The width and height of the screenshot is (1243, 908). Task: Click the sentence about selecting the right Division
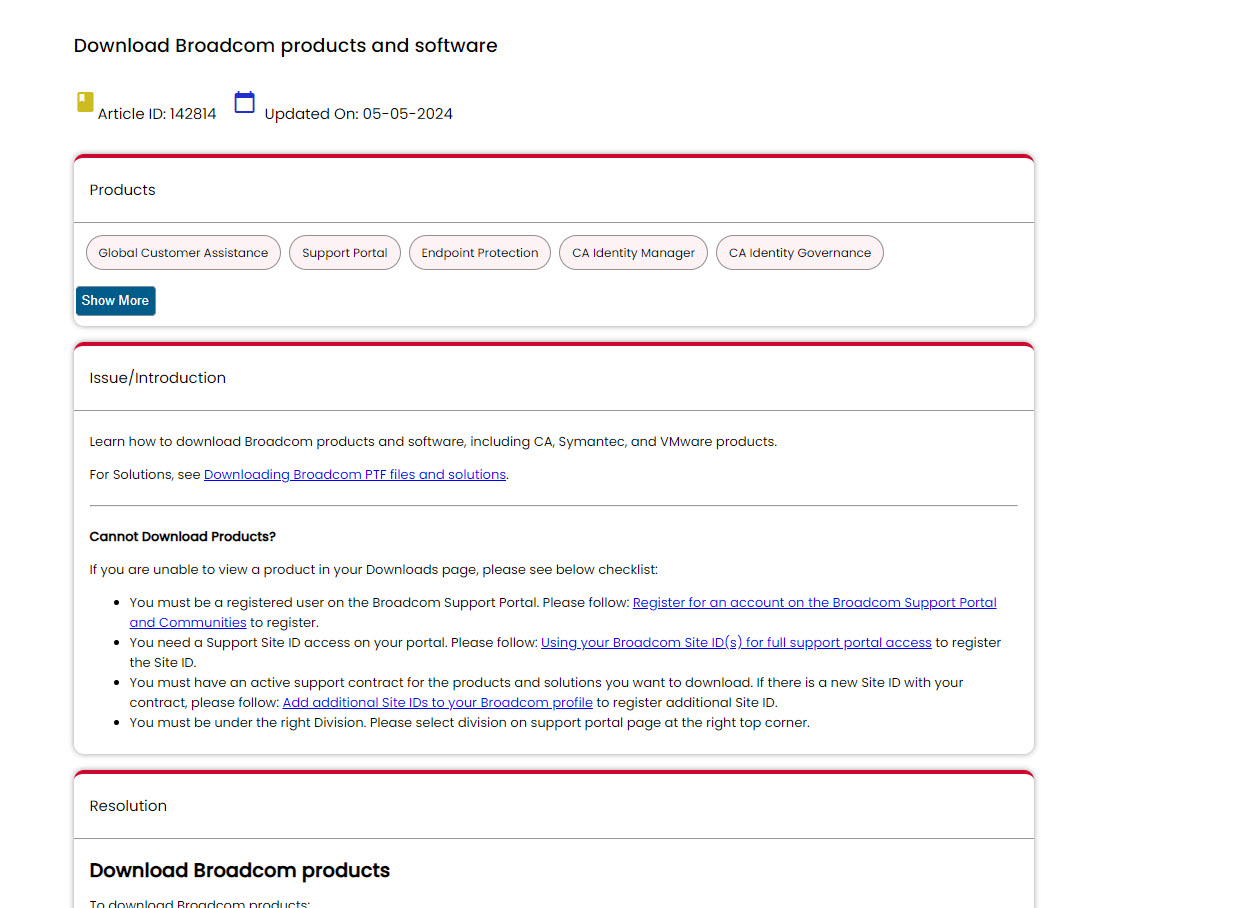(470, 723)
